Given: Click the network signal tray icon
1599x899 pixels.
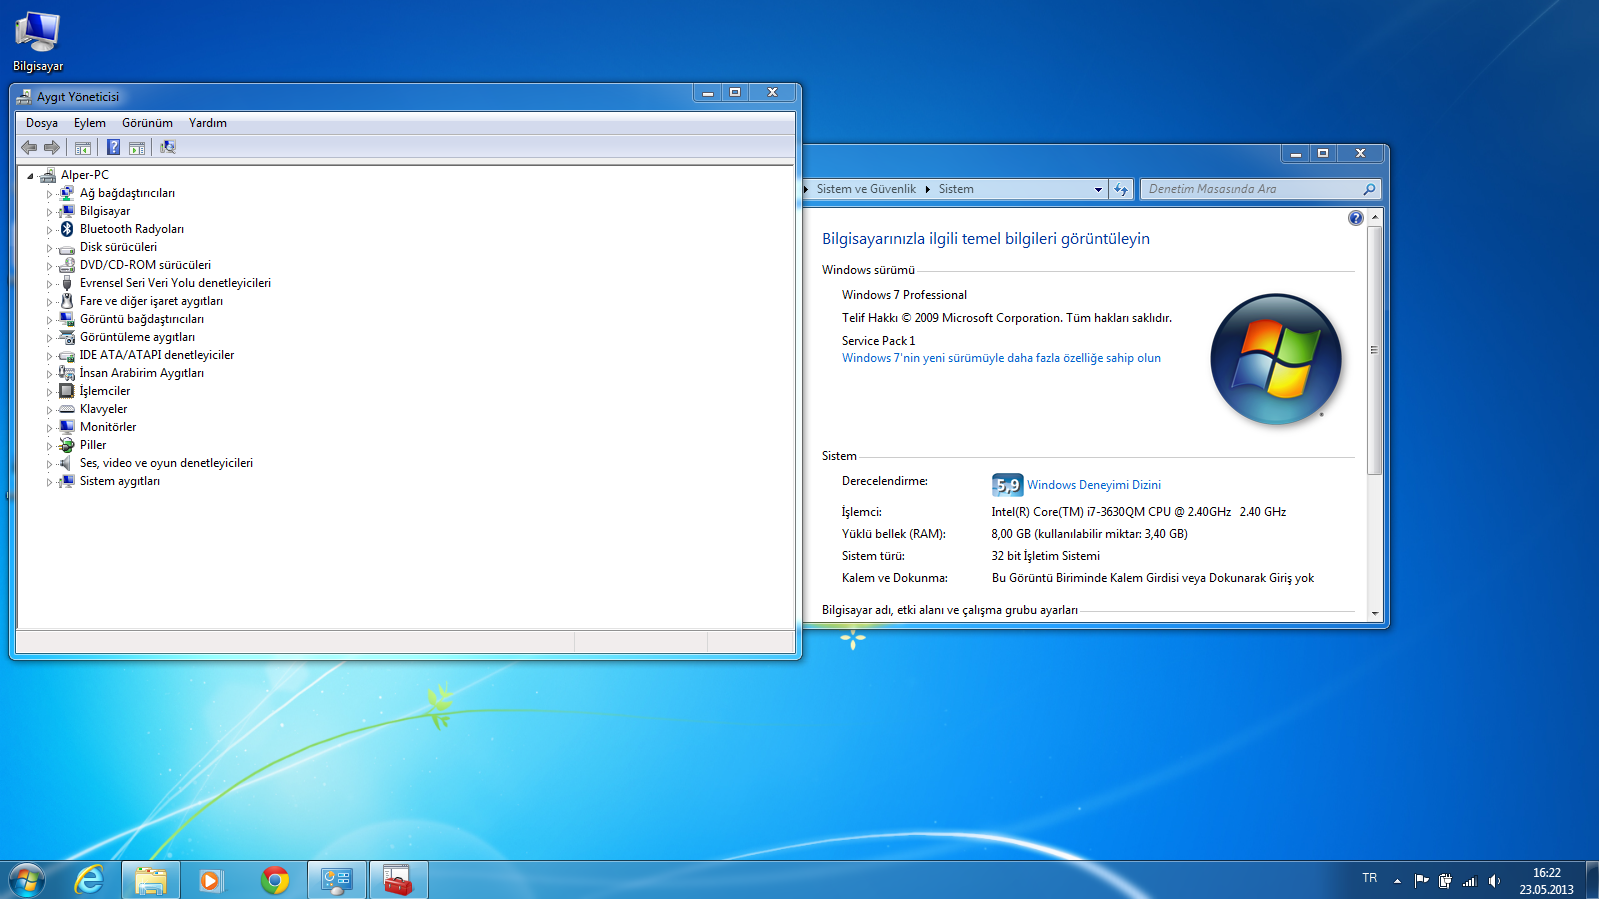Looking at the screenshot, I should [1469, 881].
